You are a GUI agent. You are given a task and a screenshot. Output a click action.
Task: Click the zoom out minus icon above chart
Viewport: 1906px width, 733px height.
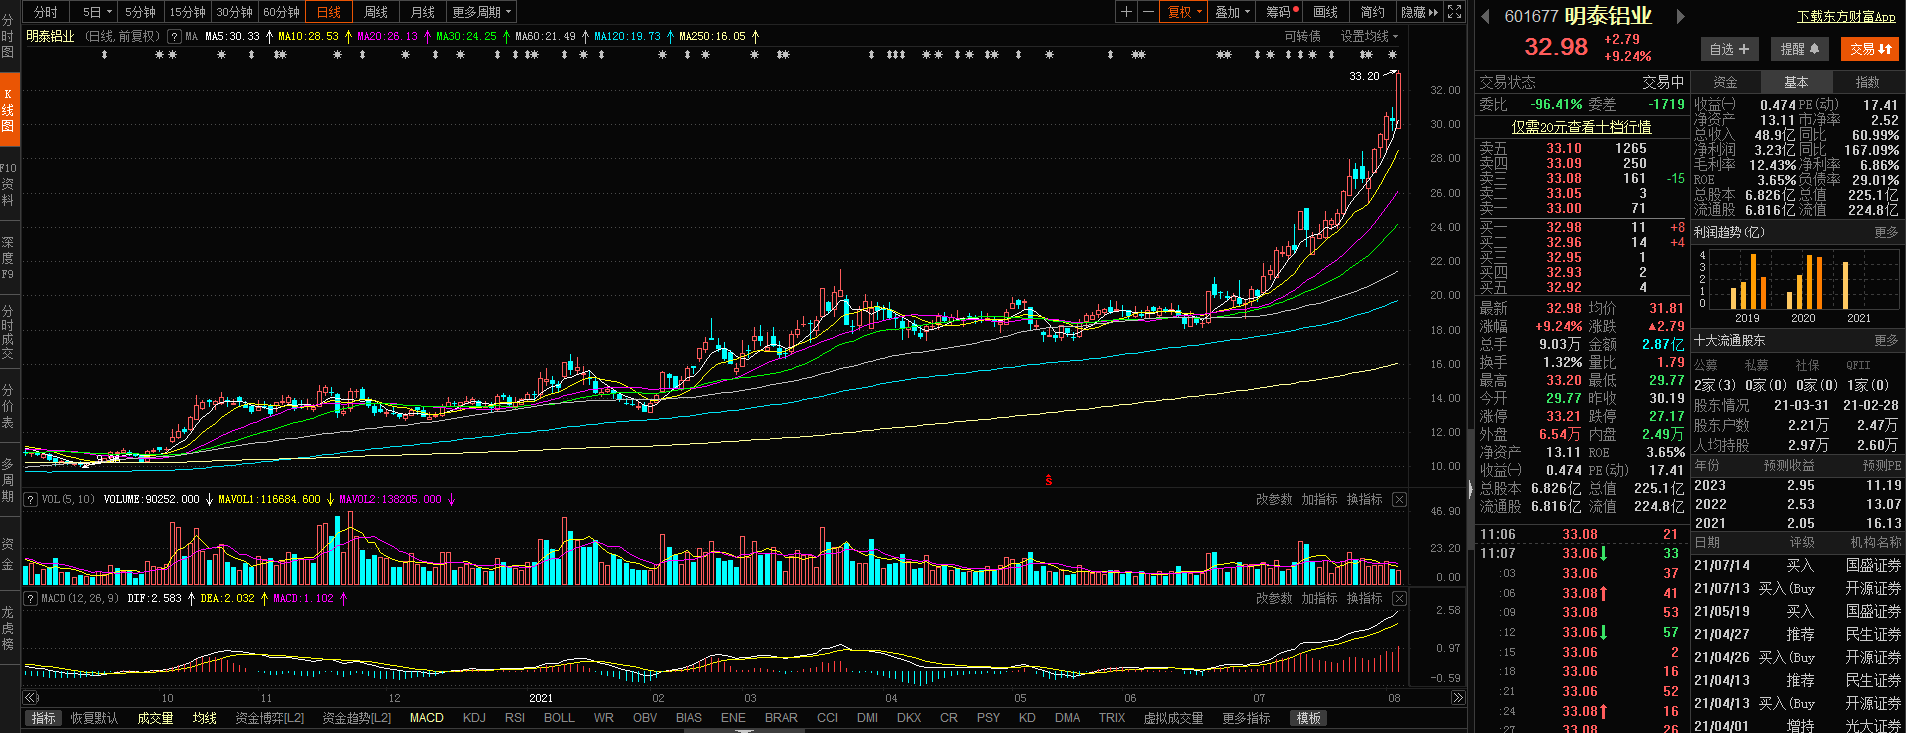click(x=1148, y=12)
